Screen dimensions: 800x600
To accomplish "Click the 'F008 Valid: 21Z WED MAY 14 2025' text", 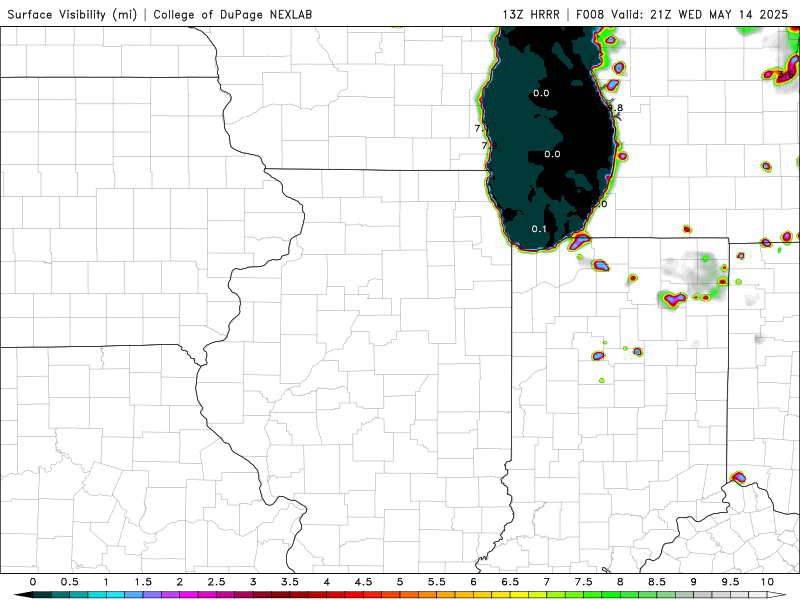I will (682, 14).
